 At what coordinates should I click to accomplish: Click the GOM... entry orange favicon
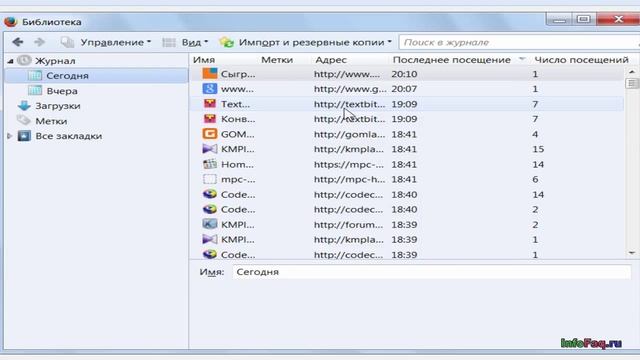(x=210, y=134)
